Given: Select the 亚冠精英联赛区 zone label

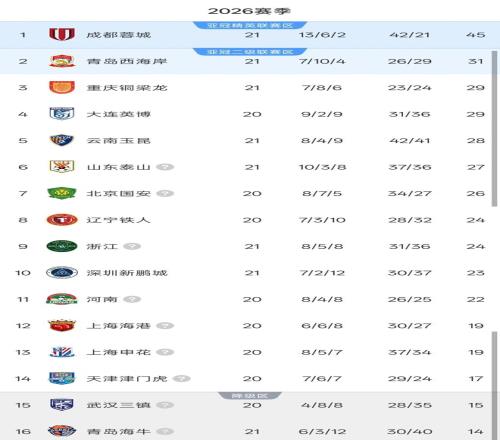Looking at the screenshot, I should click(x=250, y=25).
